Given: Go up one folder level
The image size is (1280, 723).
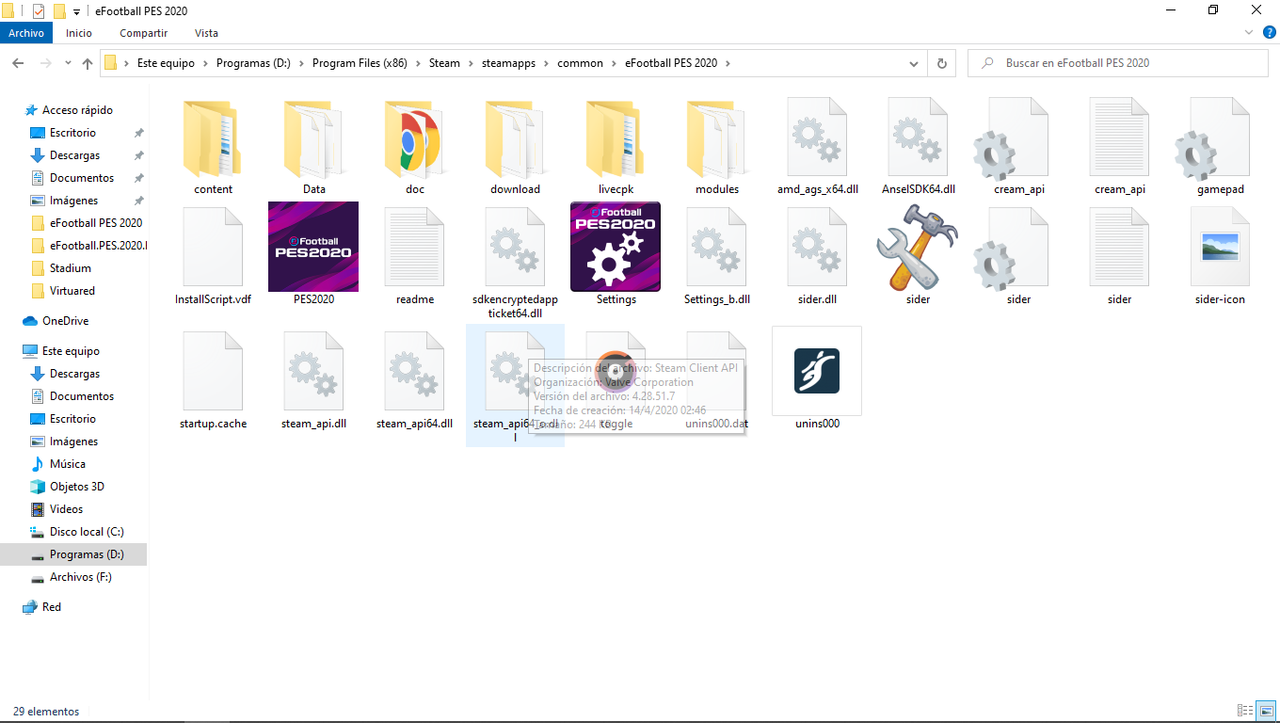Looking at the screenshot, I should click(88, 63).
